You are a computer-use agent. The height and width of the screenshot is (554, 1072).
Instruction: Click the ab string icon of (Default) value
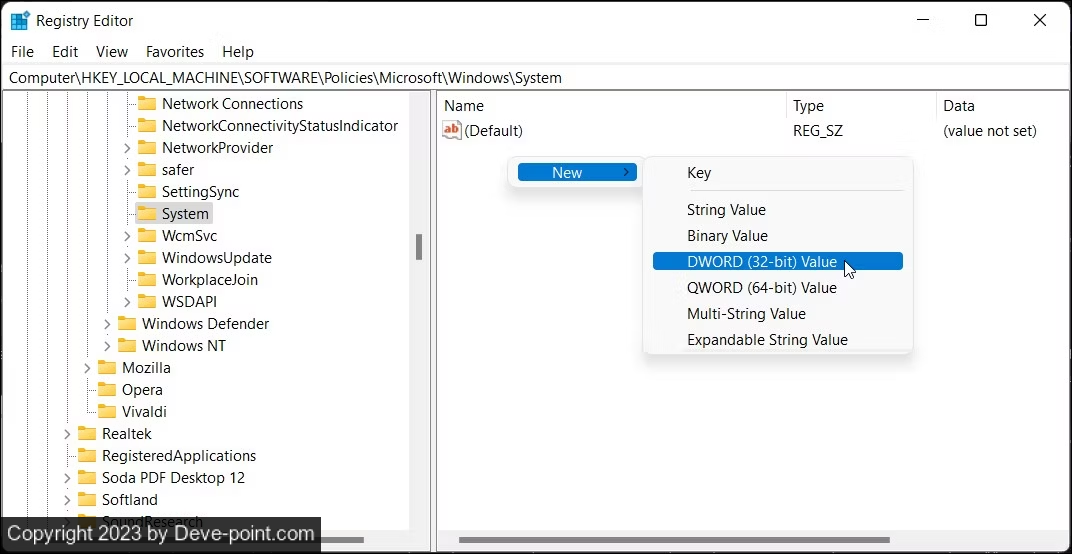pos(452,130)
